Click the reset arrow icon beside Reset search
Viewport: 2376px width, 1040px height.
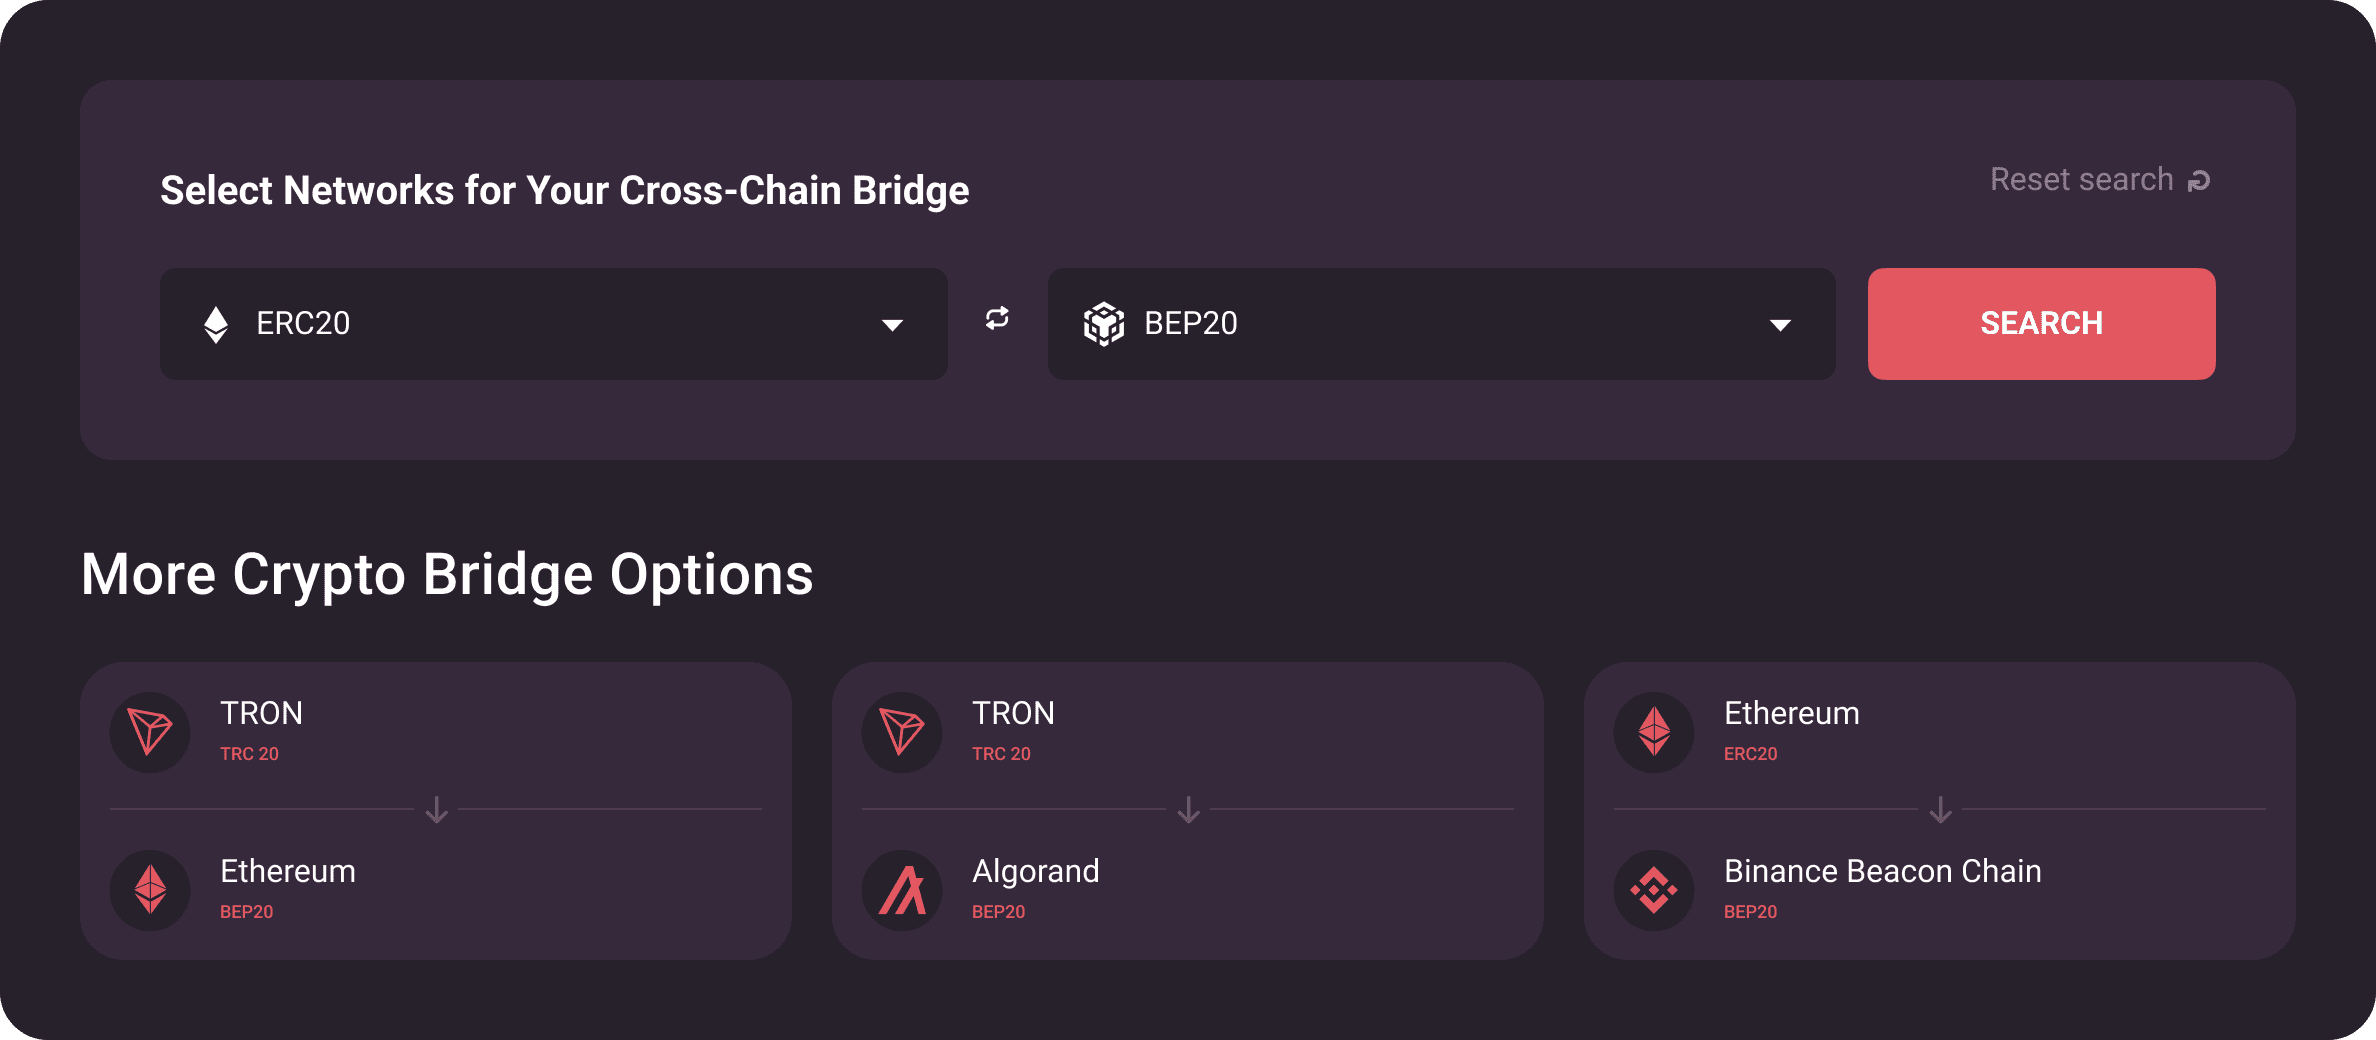pos(2199,181)
